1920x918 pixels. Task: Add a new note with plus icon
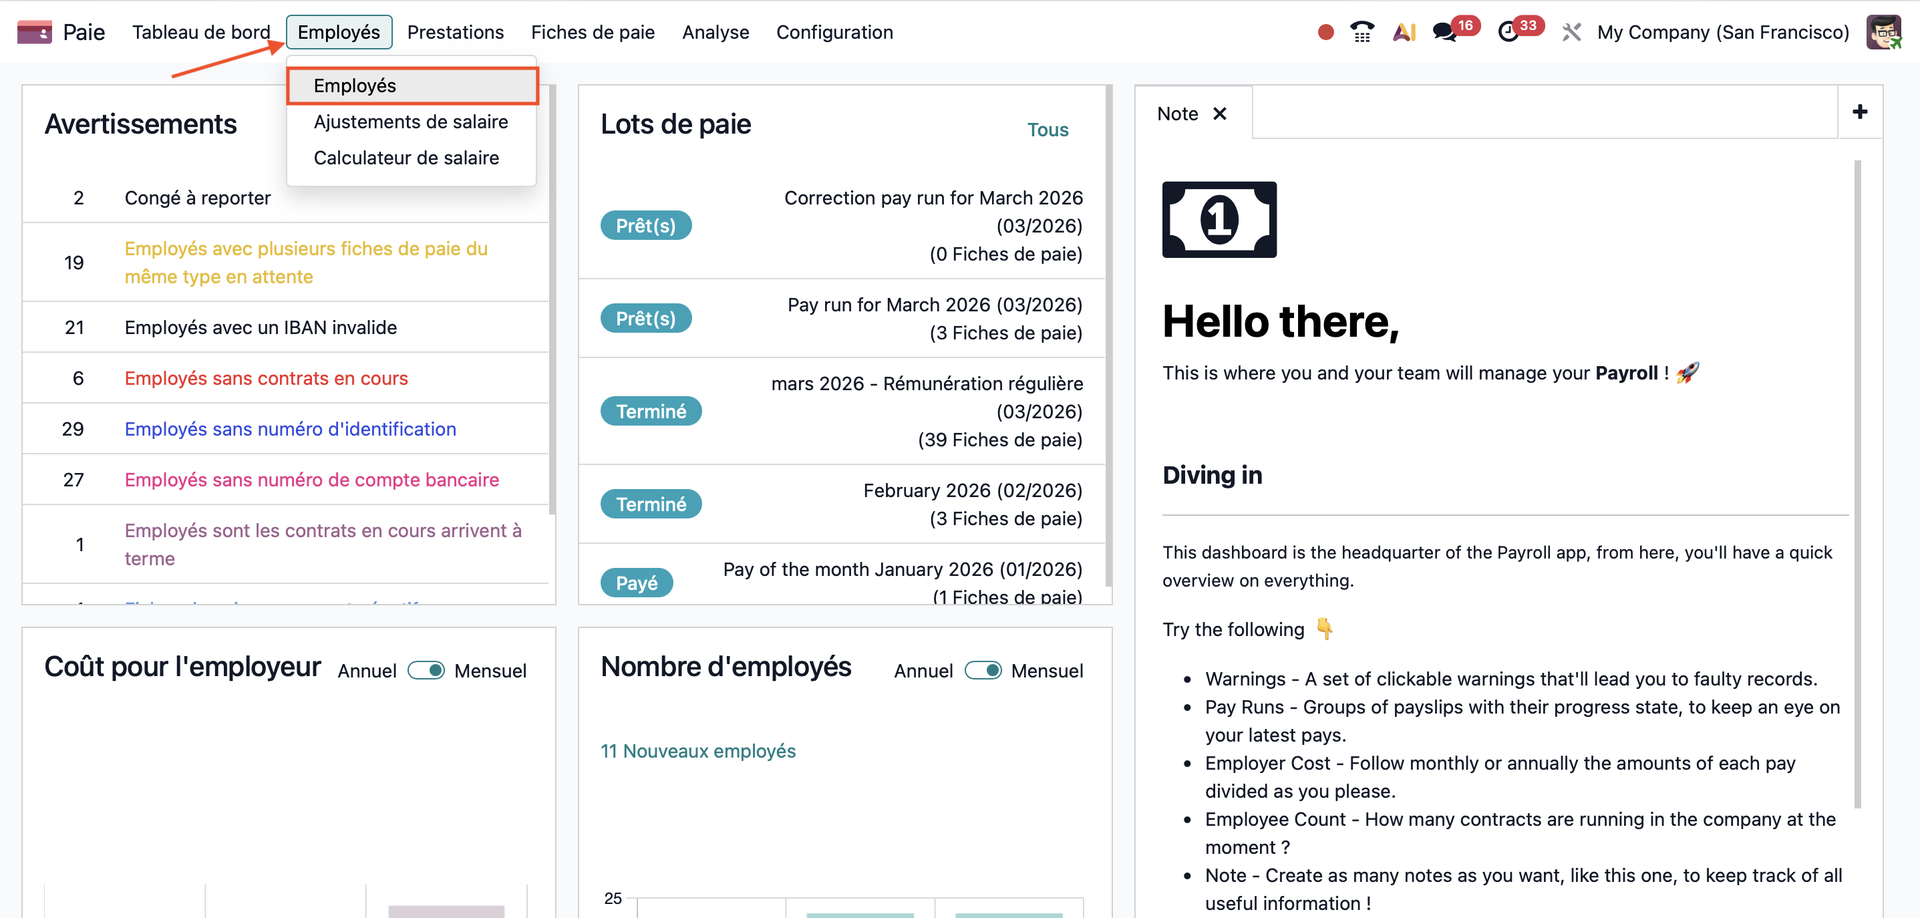point(1860,112)
